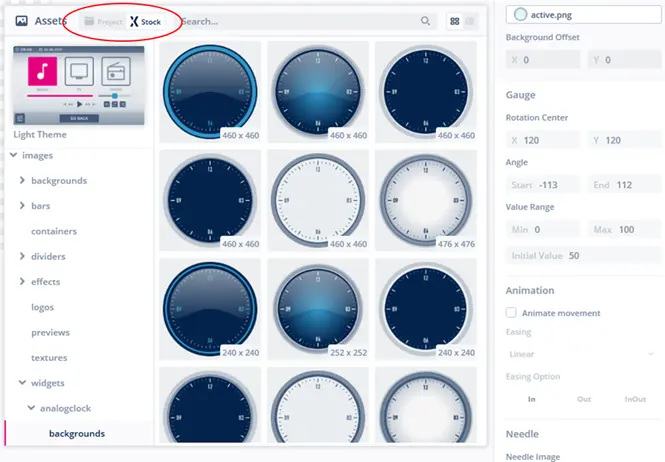Select the InOut easing option
This screenshot has height=462, width=665.
[x=634, y=397]
